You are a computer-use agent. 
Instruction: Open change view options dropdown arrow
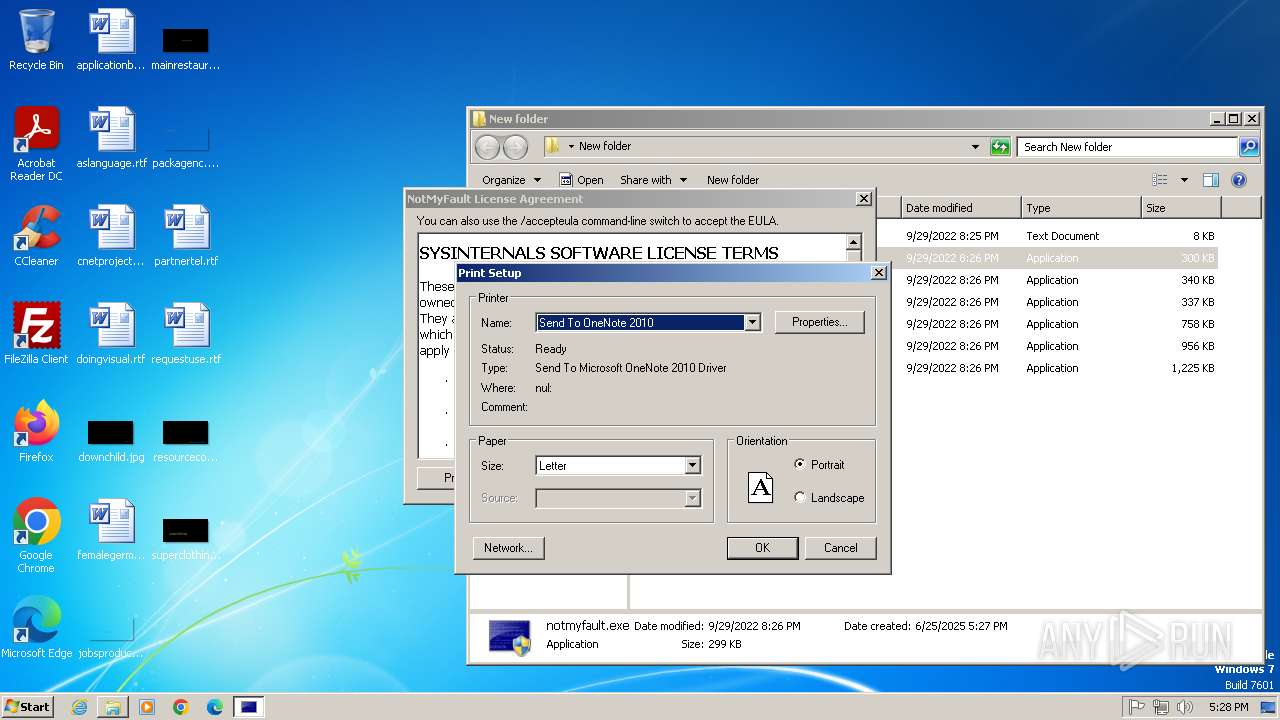(1184, 180)
